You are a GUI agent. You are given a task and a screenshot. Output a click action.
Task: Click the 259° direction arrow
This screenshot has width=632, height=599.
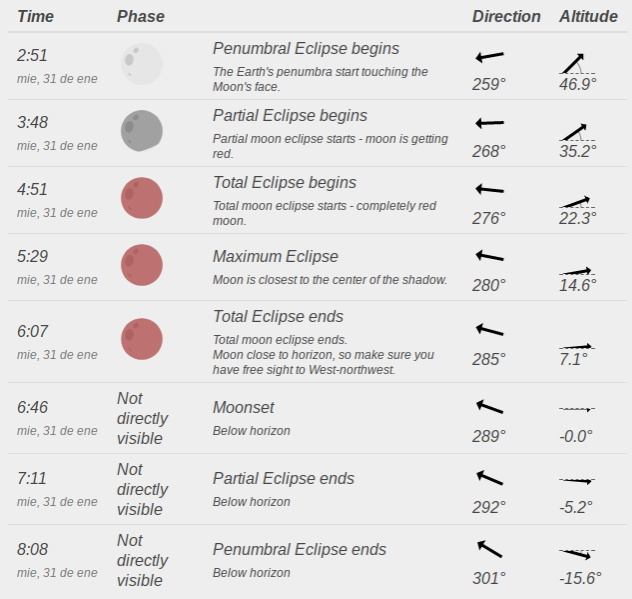pos(489,57)
